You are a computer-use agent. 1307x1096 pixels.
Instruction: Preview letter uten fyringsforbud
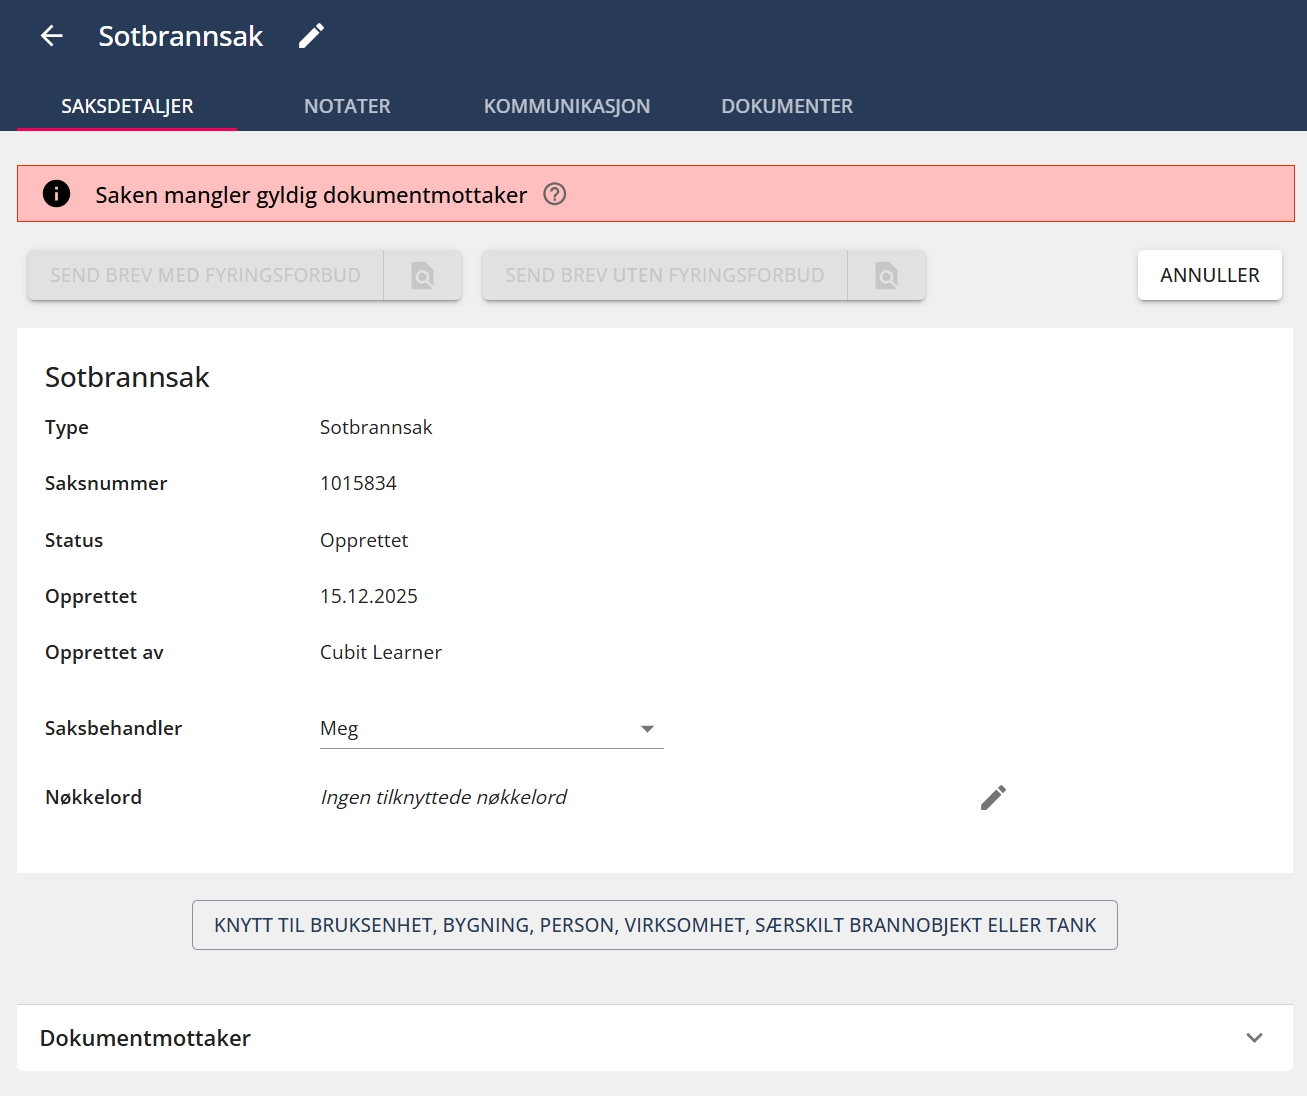886,275
